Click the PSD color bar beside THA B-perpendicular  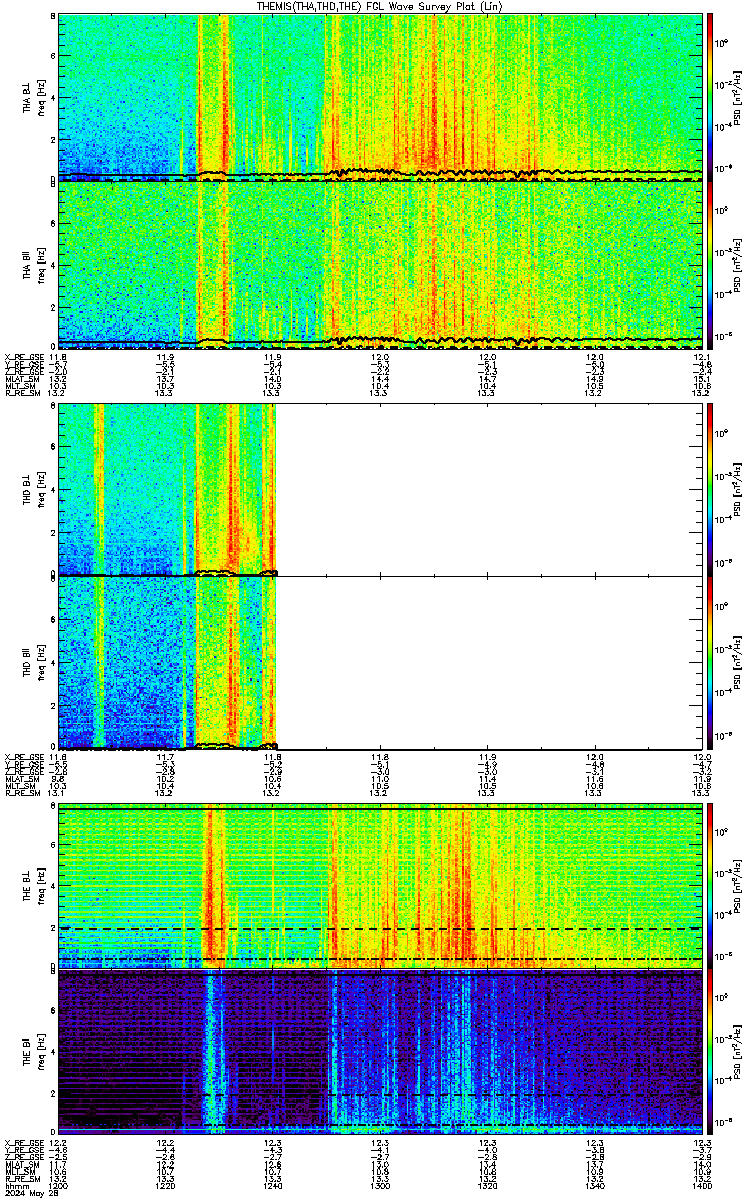point(710,97)
